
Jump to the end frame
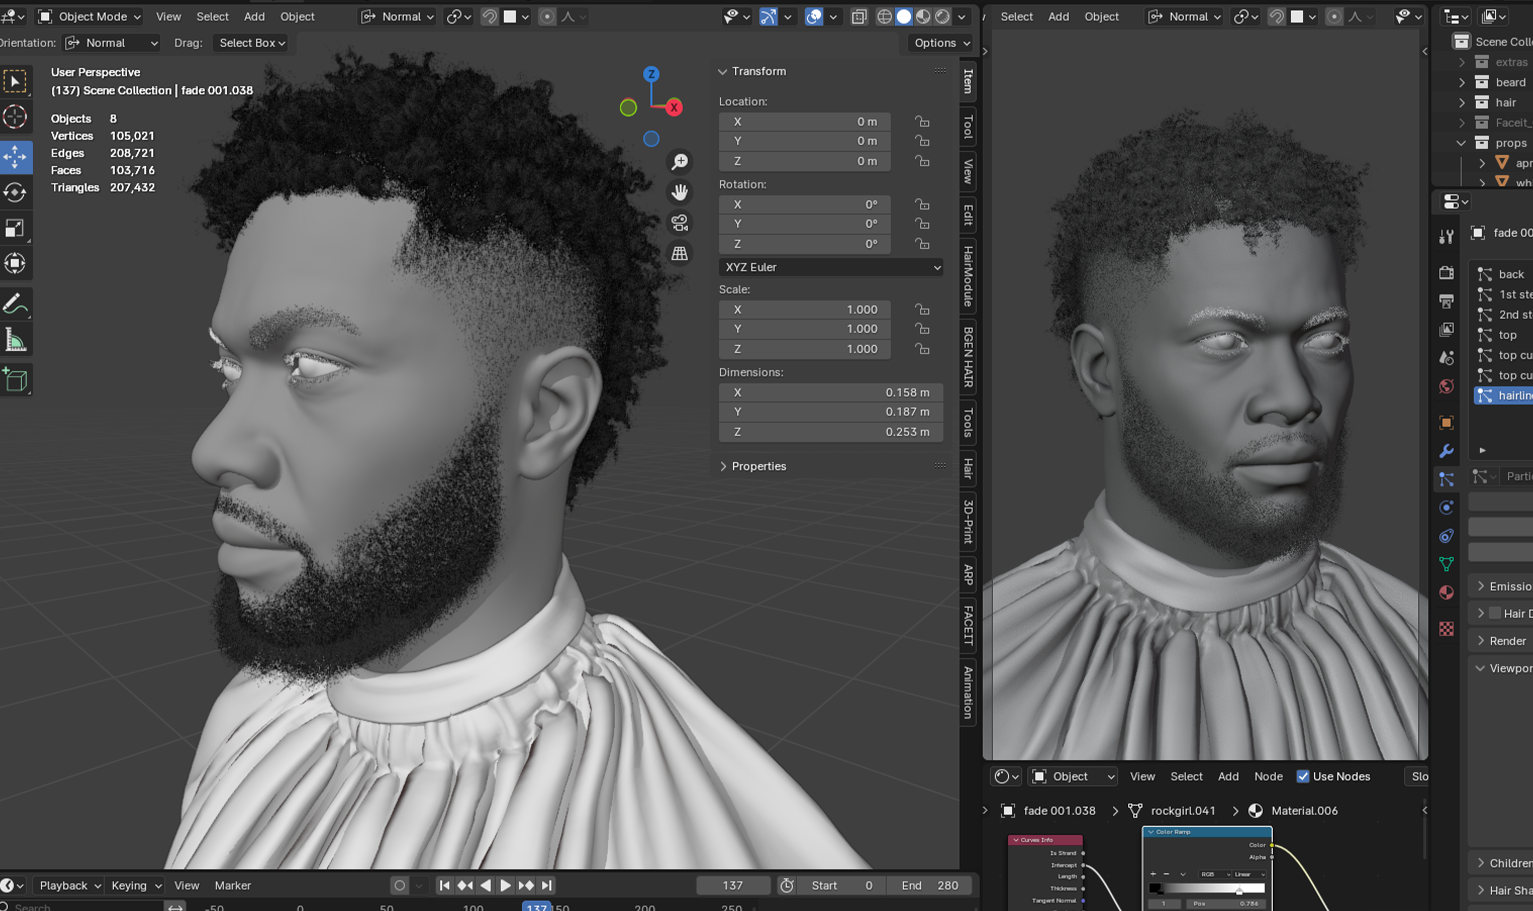coord(547,885)
